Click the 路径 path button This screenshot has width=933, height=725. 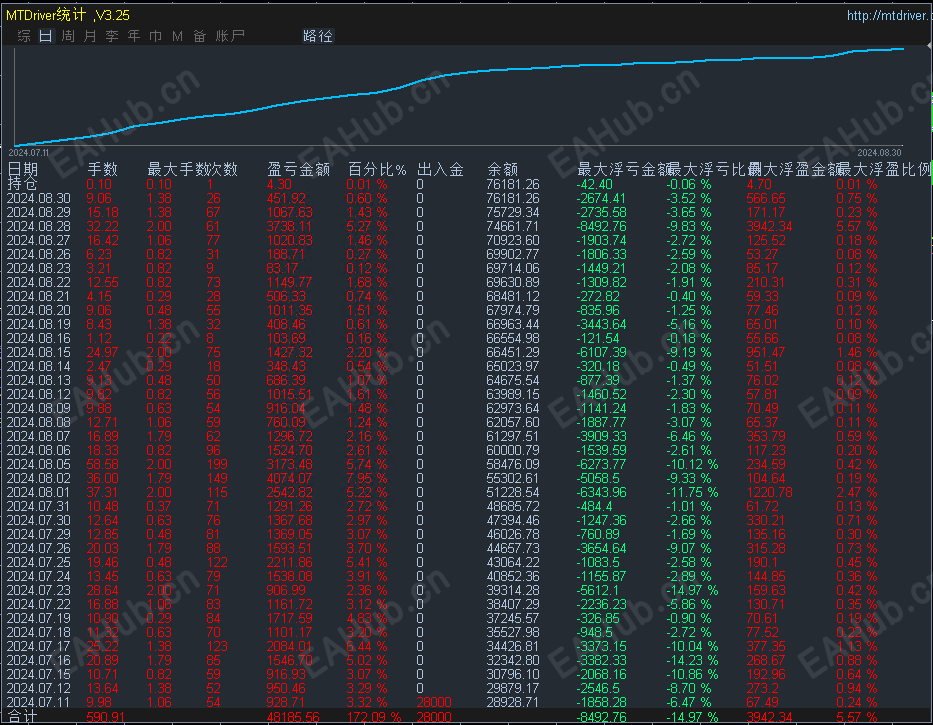tap(318, 36)
